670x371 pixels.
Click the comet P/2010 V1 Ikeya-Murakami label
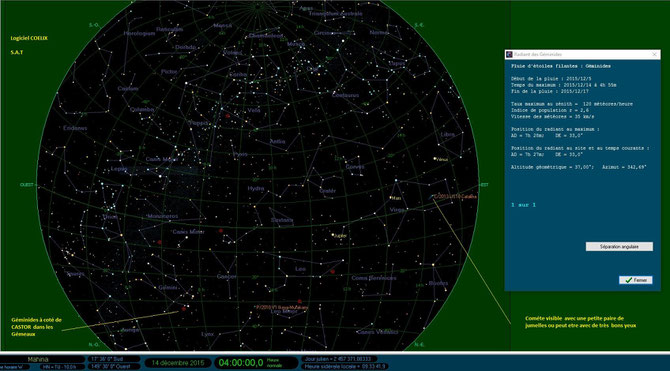click(281, 307)
